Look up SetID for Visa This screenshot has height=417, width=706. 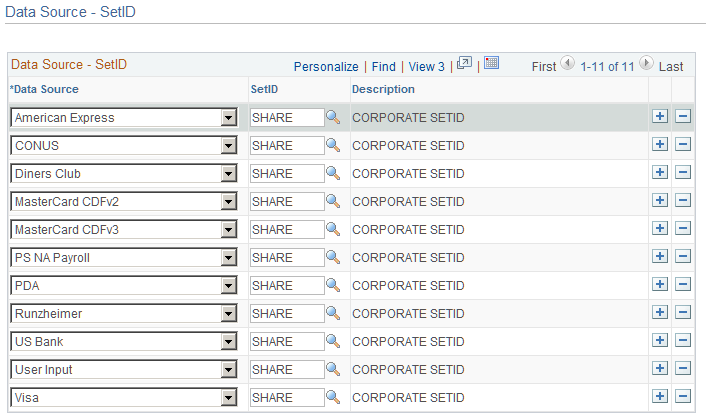[x=333, y=397]
